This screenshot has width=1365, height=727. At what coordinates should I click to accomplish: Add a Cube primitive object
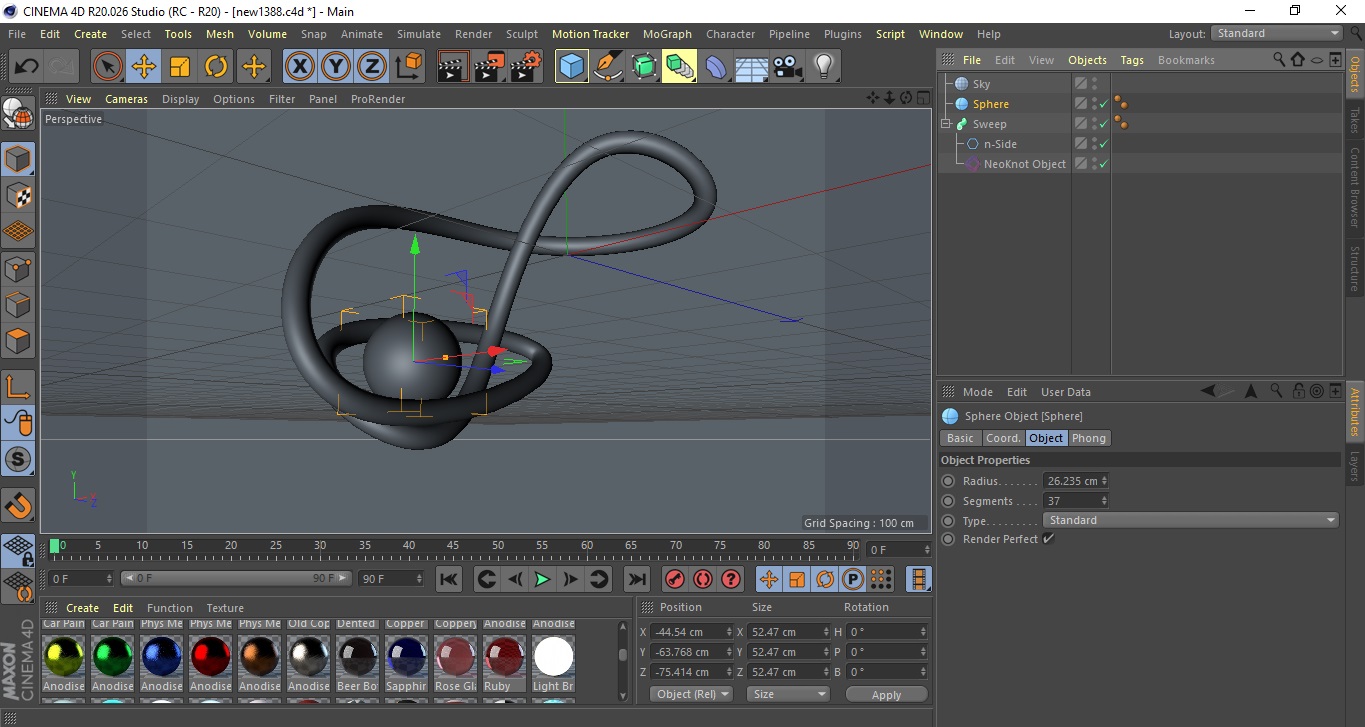coord(571,67)
